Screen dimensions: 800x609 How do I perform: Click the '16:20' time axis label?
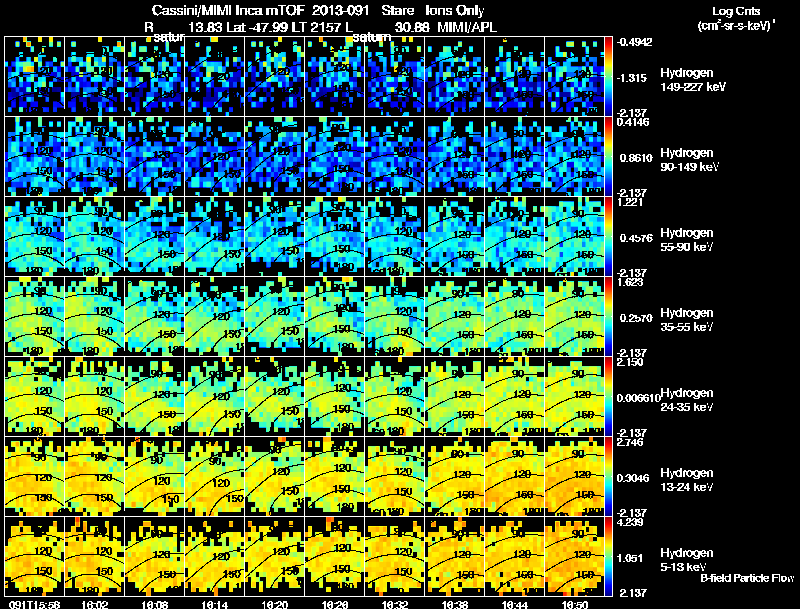(x=274, y=605)
